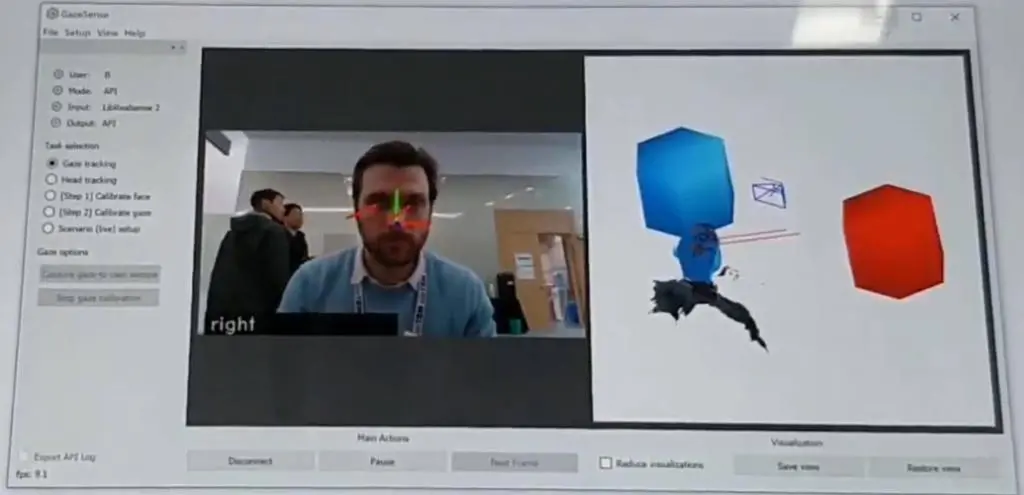
Task: Click the Mode settings icon
Action: tap(57, 91)
